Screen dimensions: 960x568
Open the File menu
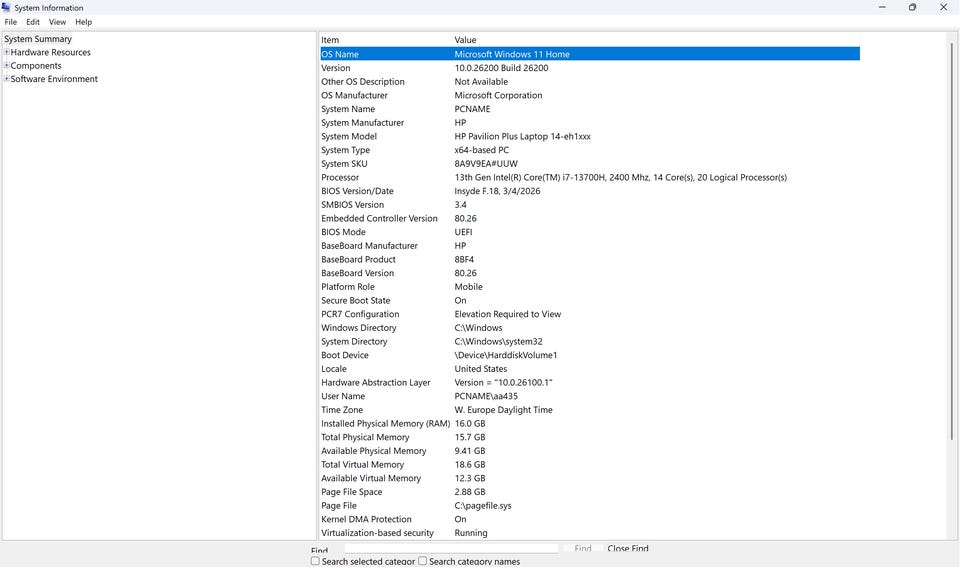11,22
